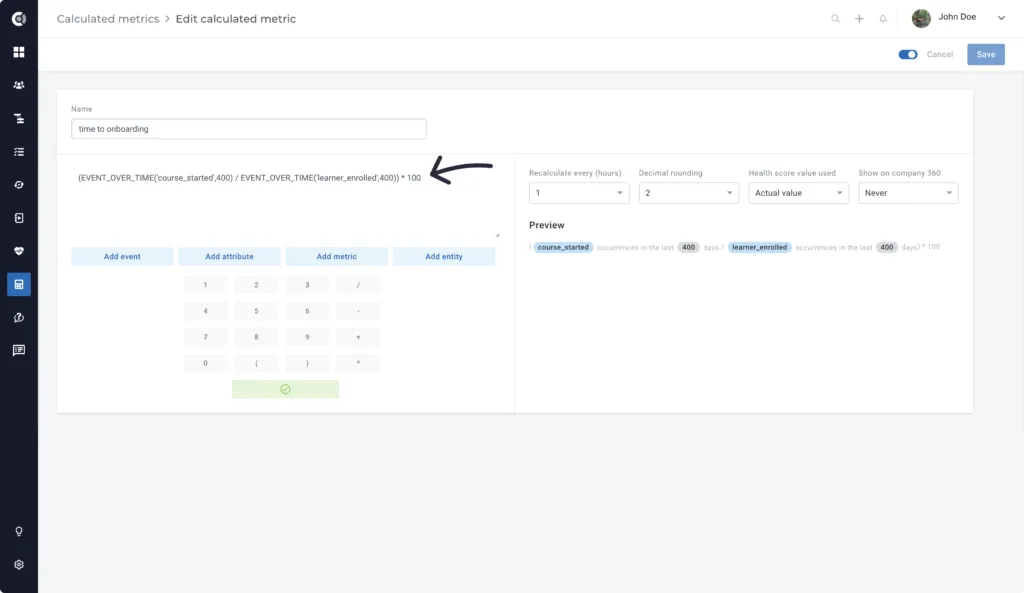Click the keypad digit 7 key
The width and height of the screenshot is (1024, 593).
point(205,337)
